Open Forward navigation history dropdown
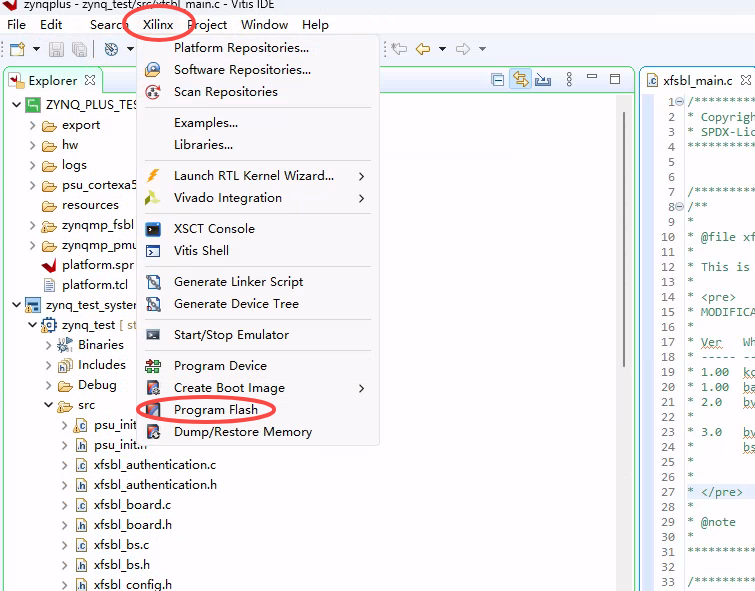Image resolution: width=755 pixels, height=591 pixels. 482,49
